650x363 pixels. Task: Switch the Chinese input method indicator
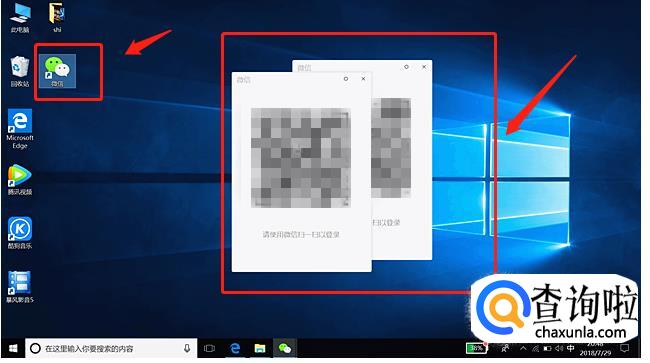570,348
